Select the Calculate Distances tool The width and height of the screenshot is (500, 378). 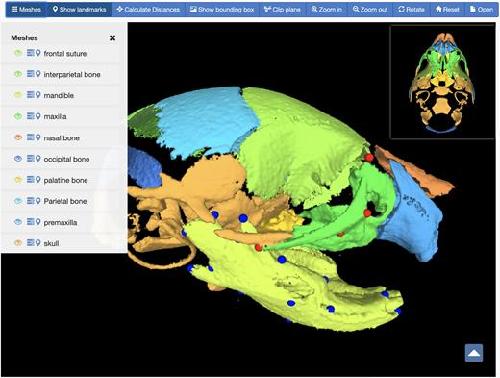(148, 10)
